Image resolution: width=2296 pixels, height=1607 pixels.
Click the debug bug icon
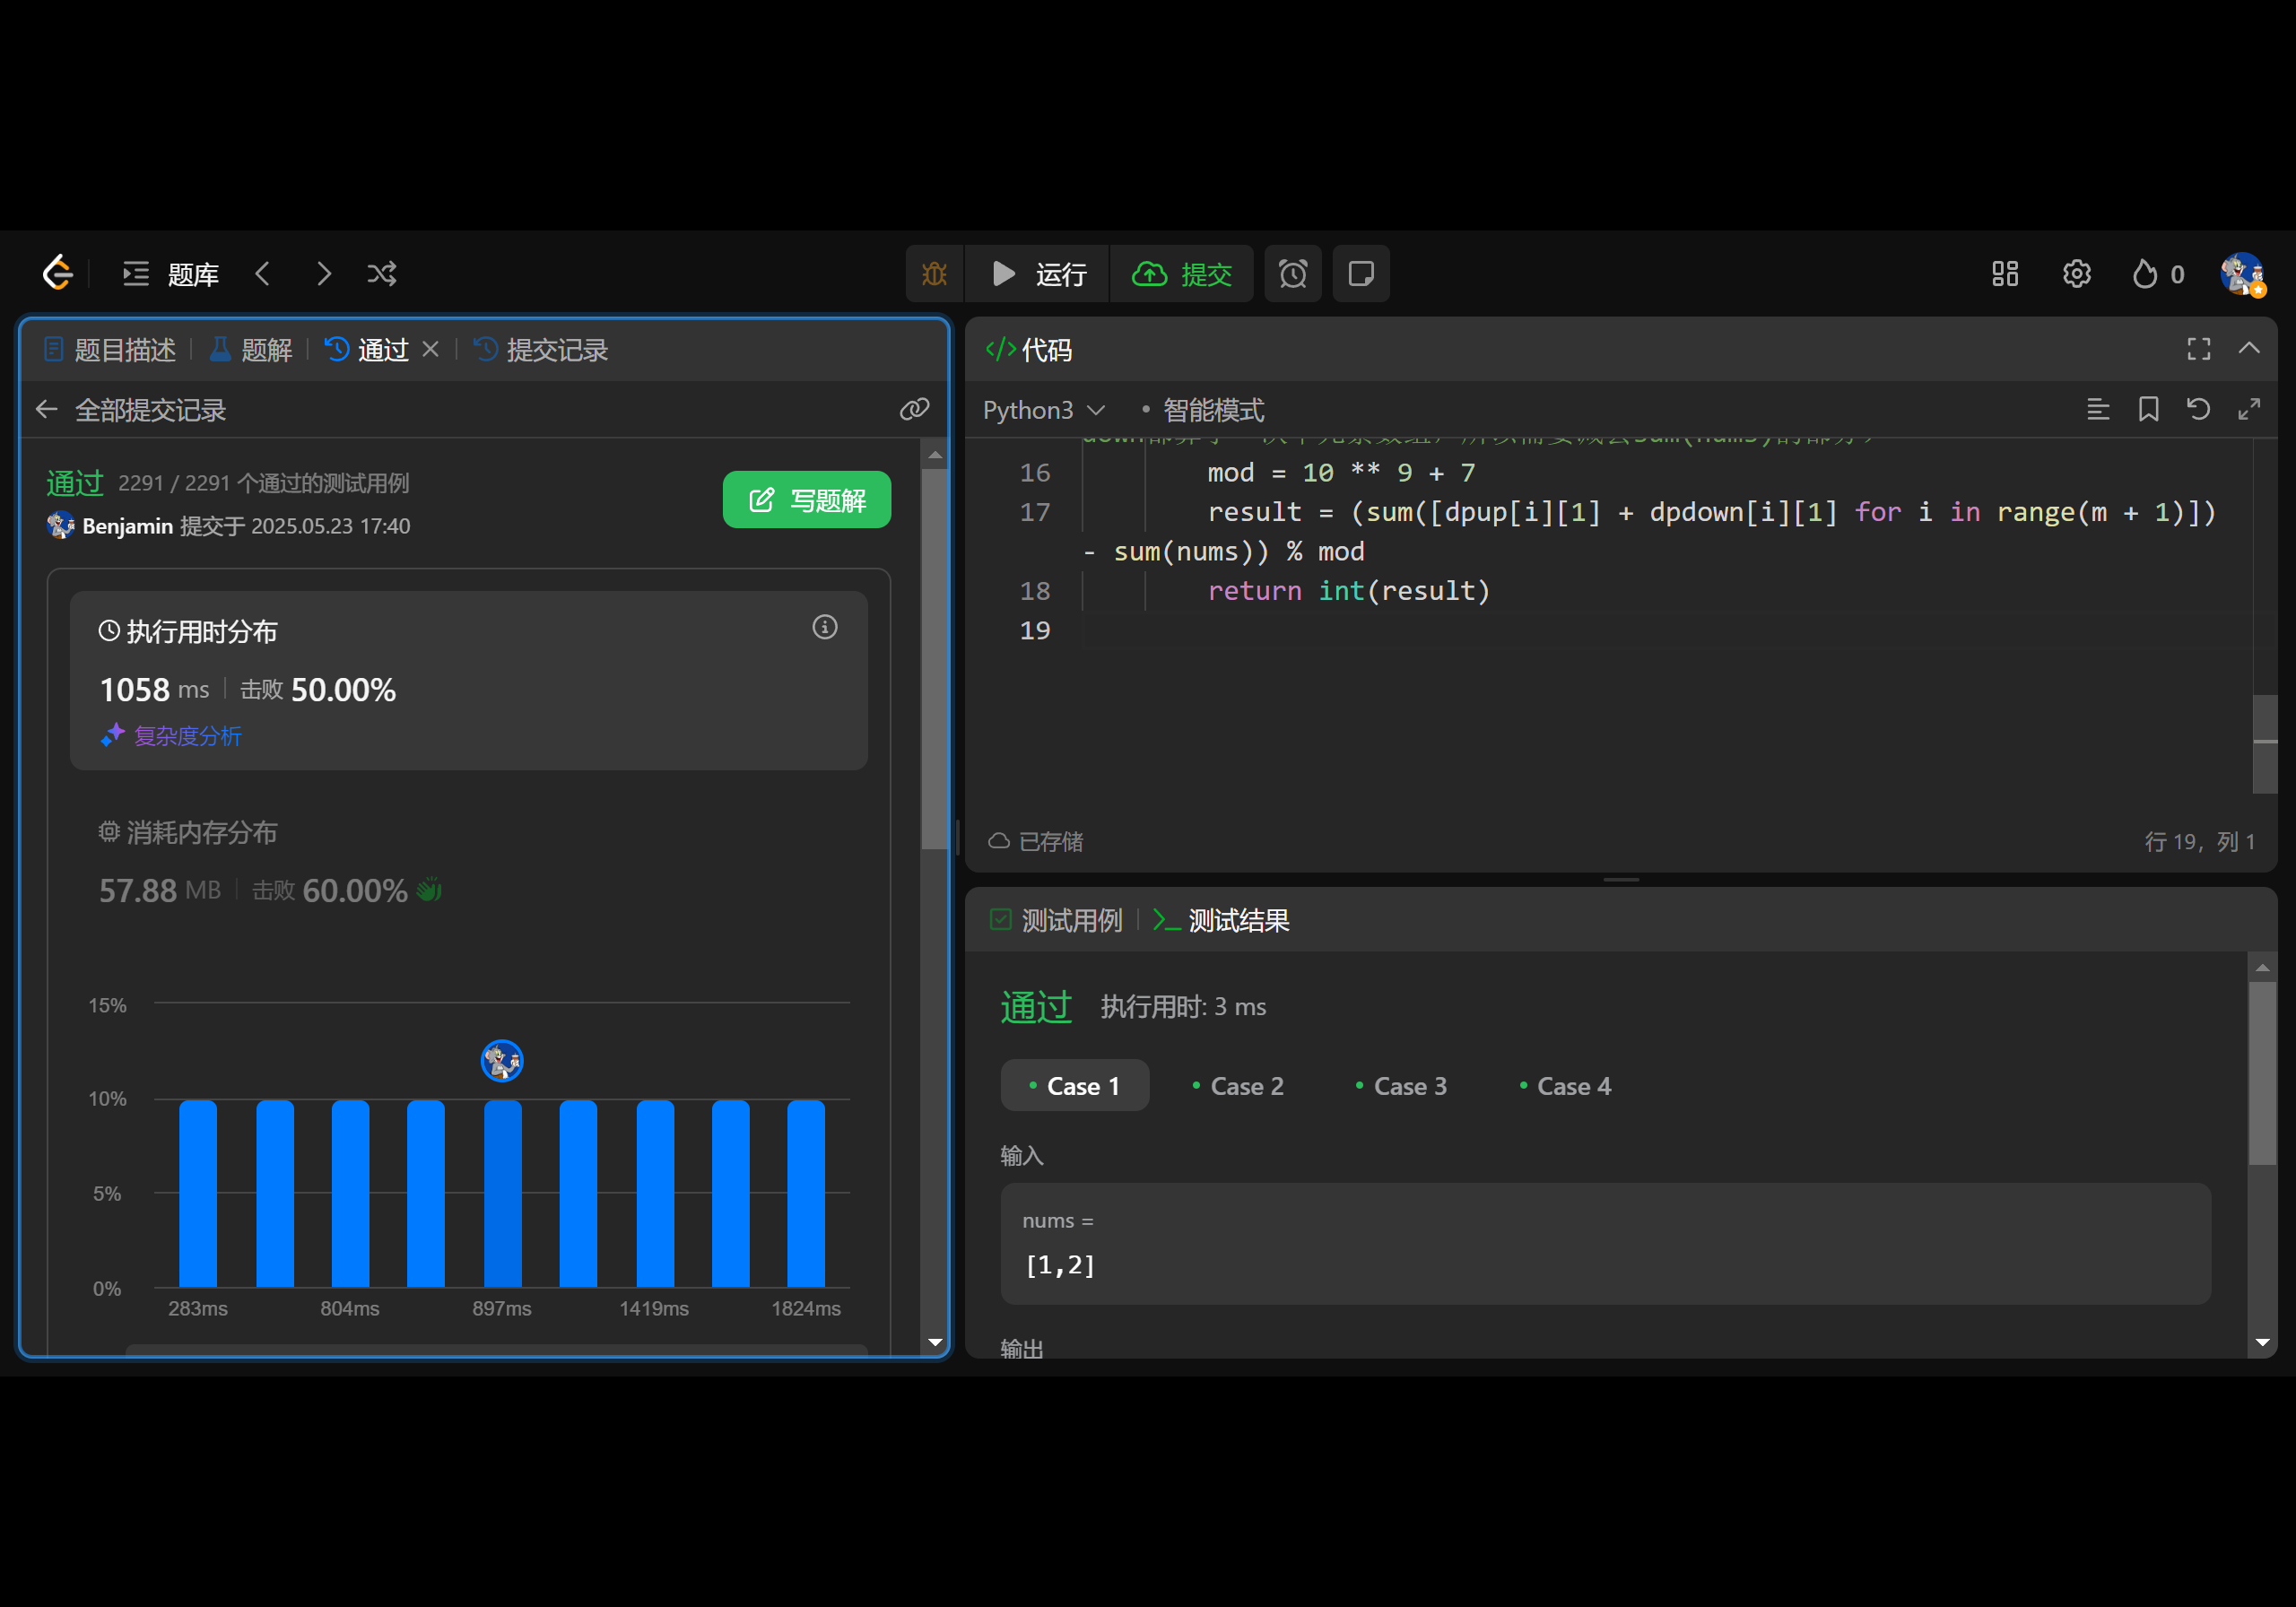point(934,274)
